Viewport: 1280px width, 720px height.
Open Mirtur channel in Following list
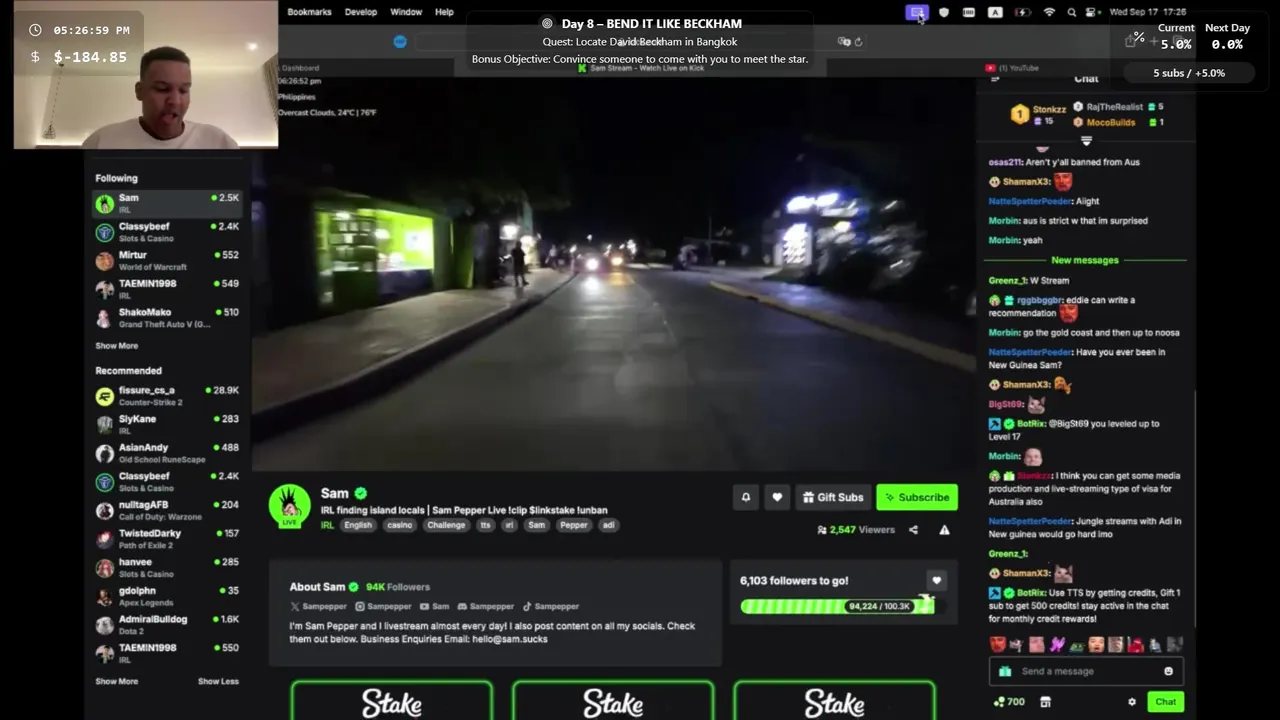[x=167, y=261]
